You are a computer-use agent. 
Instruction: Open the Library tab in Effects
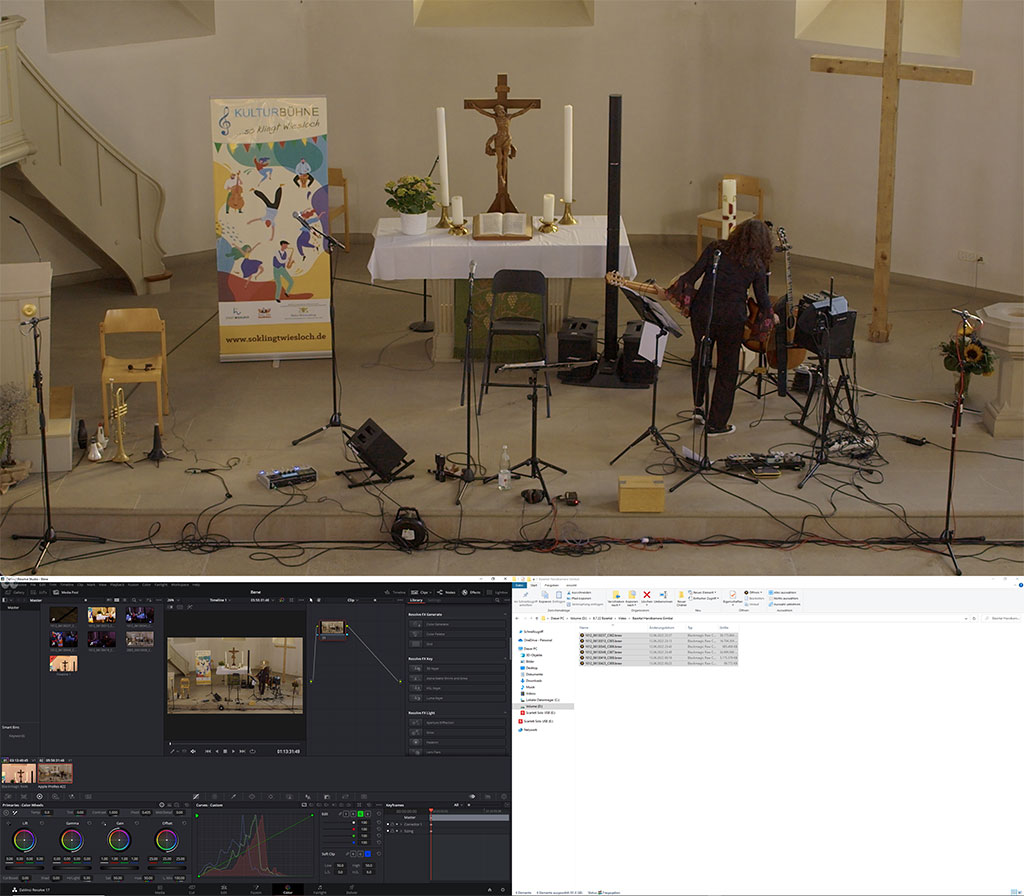[x=416, y=600]
